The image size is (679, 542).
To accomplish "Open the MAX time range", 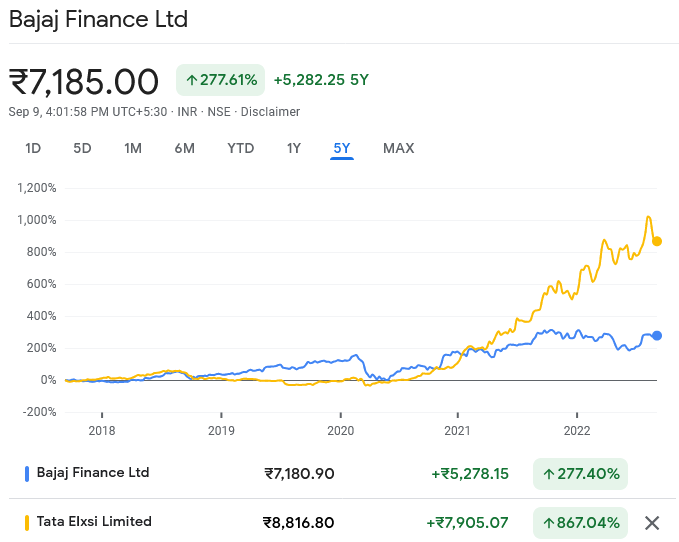I will pos(398,149).
